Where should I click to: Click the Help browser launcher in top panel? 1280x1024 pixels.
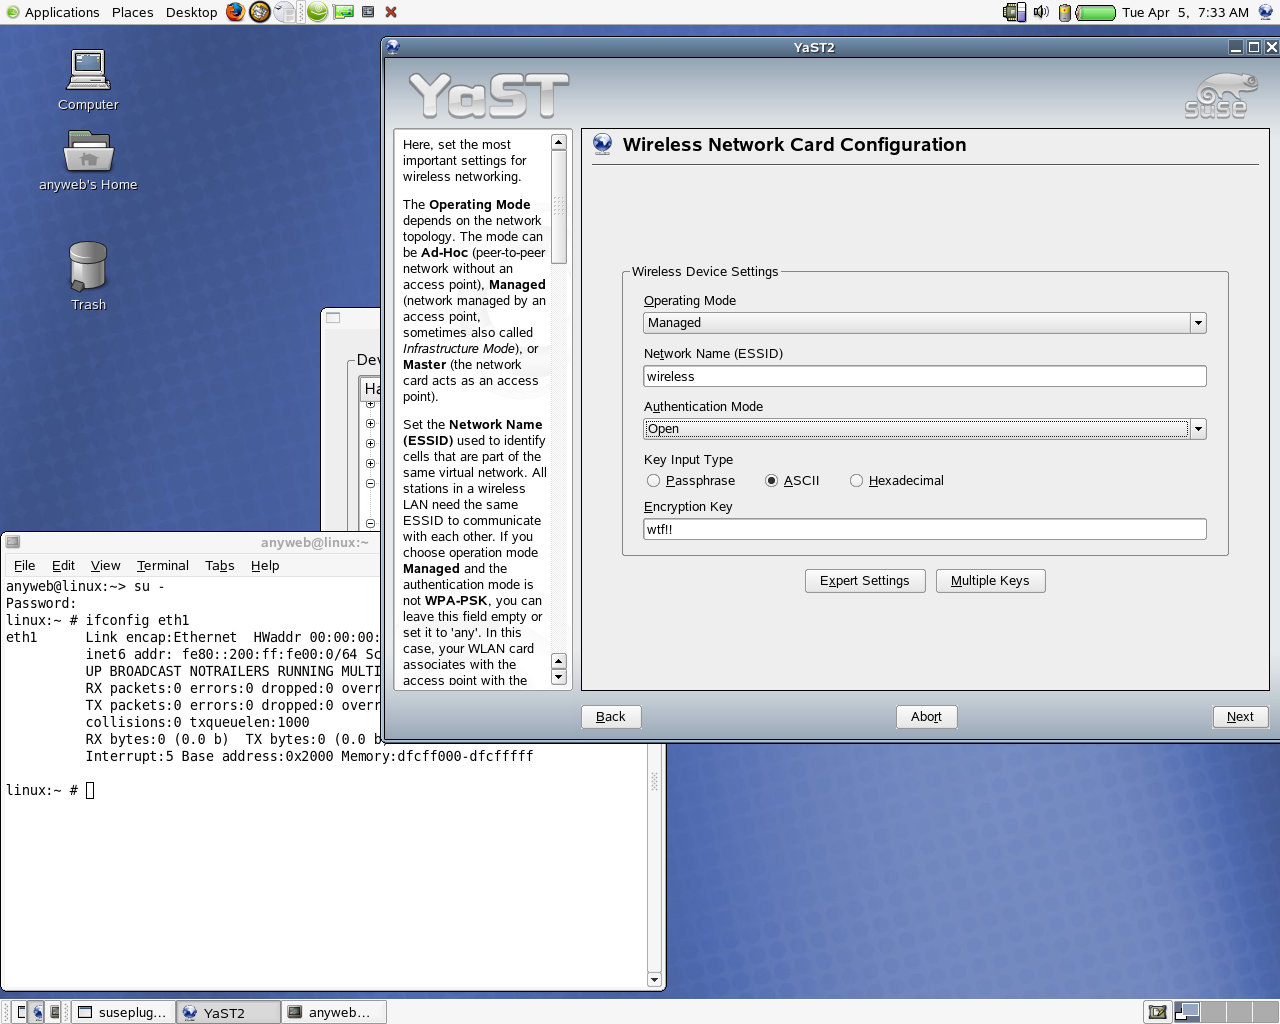260,12
